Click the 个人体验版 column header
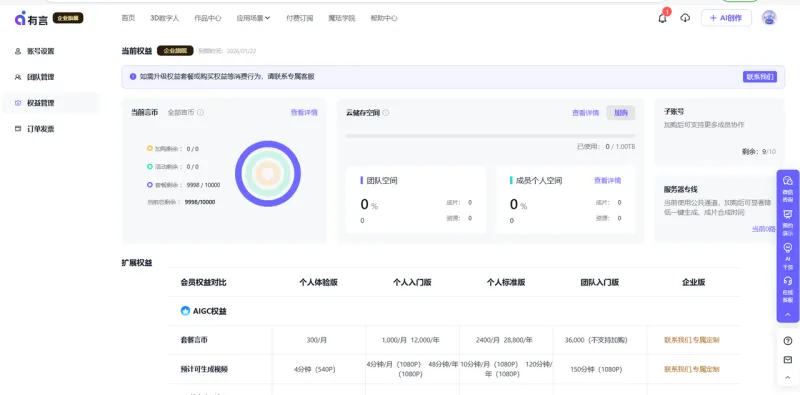800x395 pixels. (318, 282)
